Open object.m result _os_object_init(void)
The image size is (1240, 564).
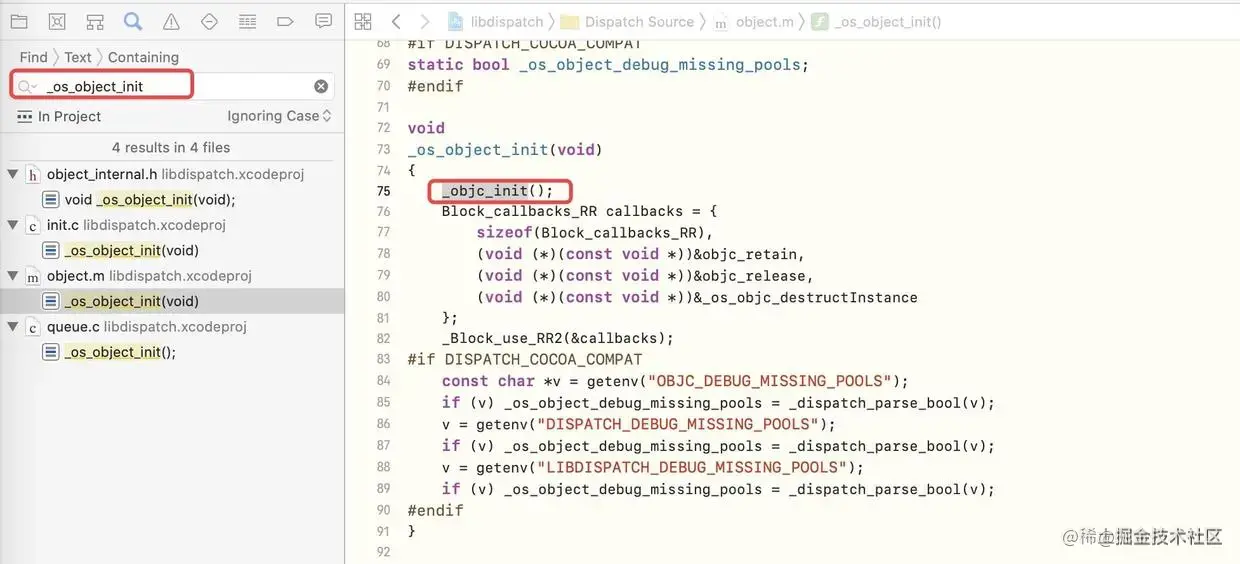pos(172,301)
